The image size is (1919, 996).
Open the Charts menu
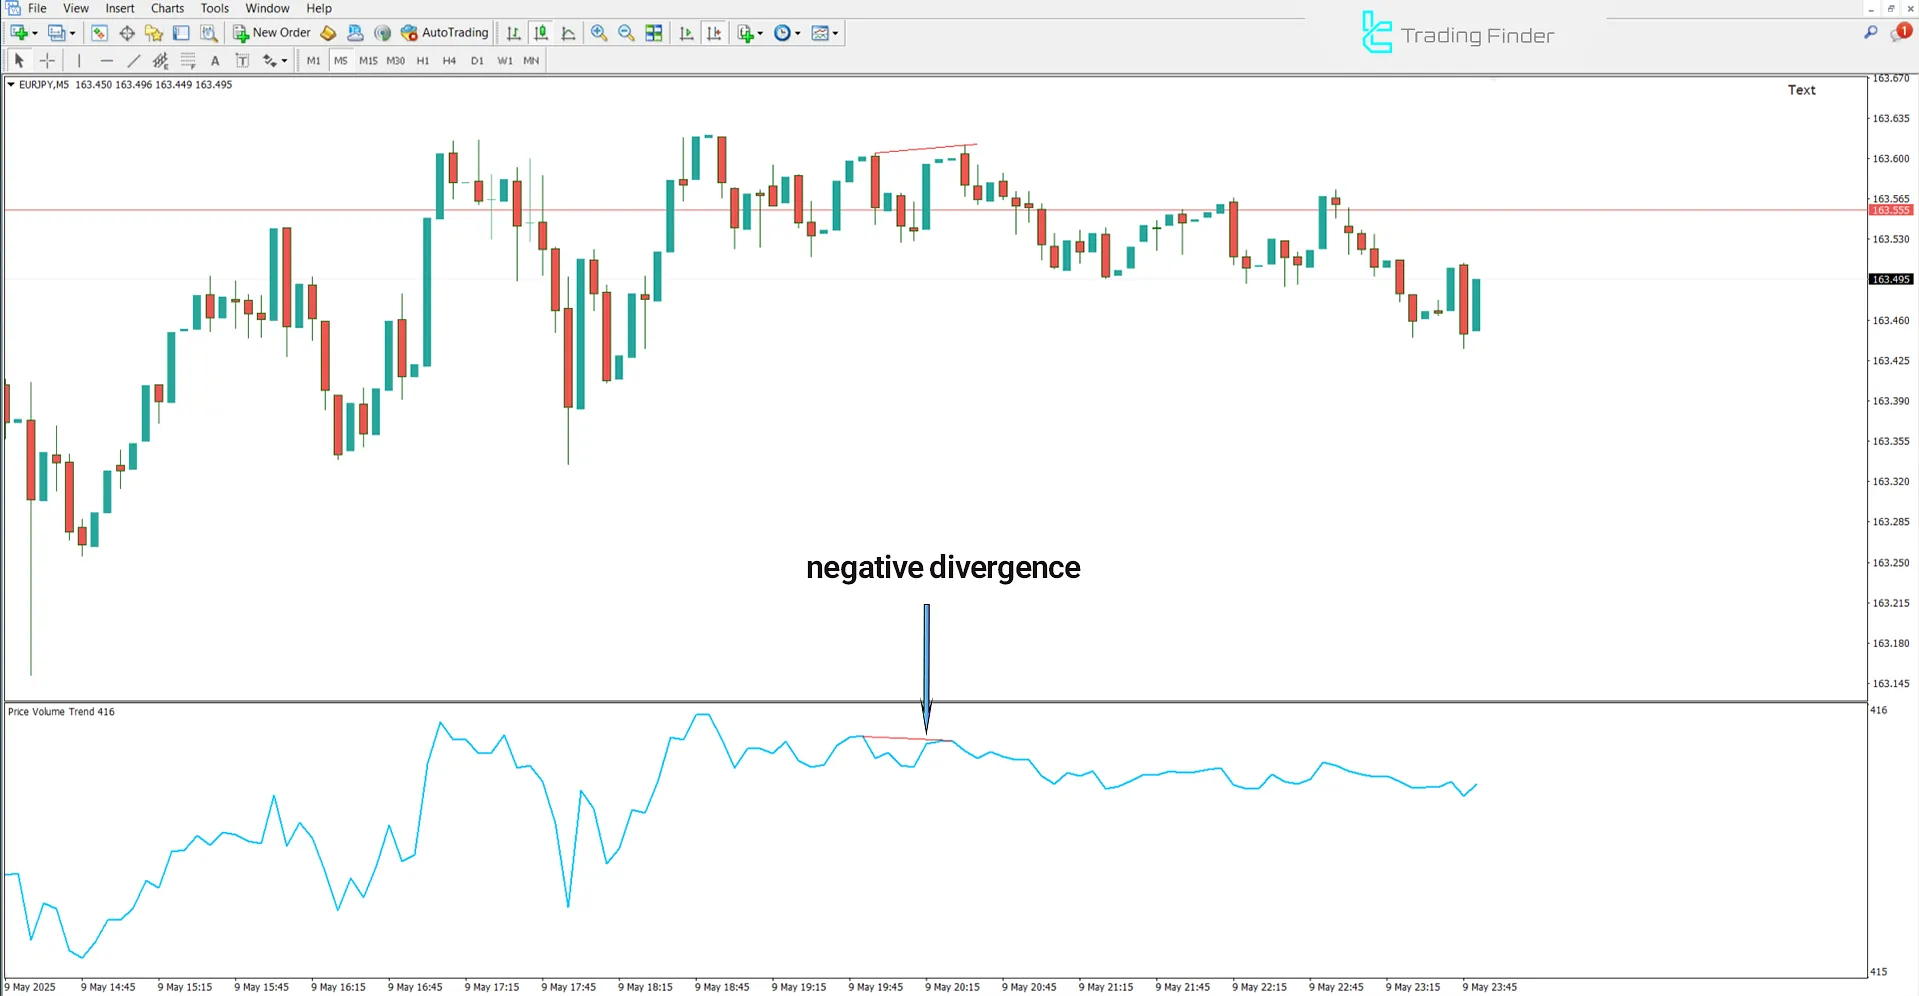click(x=166, y=8)
